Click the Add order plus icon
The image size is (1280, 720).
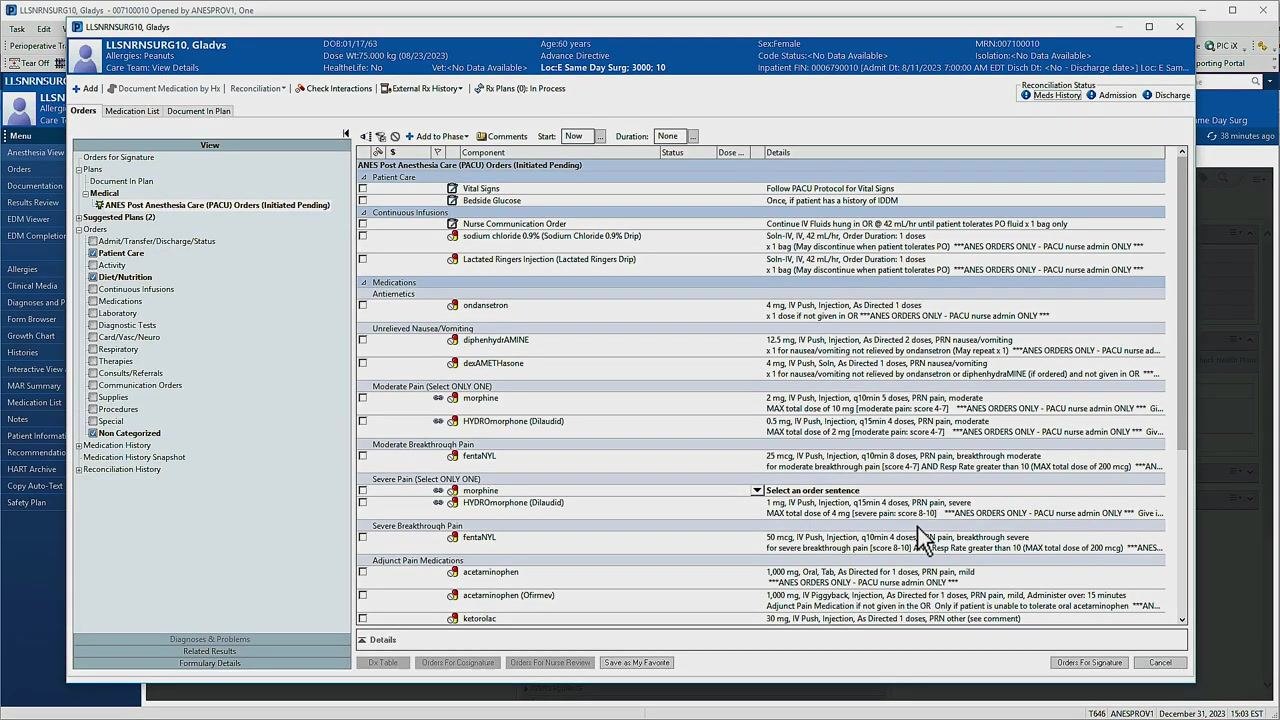[76, 89]
